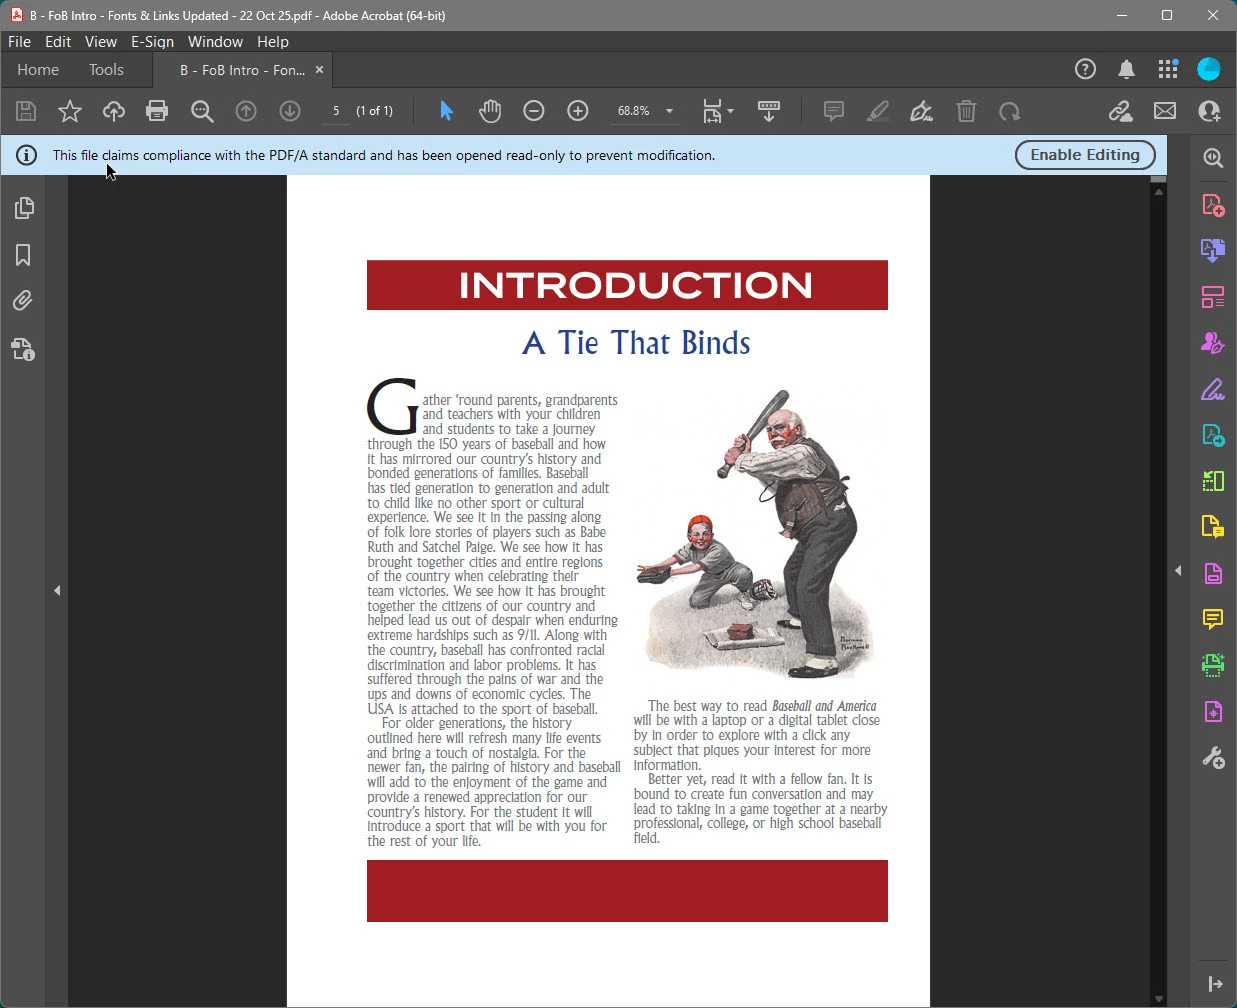Screen dimensions: 1237x1008
Task: Send the file by email envelope icon
Action: pyautogui.click(x=1165, y=111)
